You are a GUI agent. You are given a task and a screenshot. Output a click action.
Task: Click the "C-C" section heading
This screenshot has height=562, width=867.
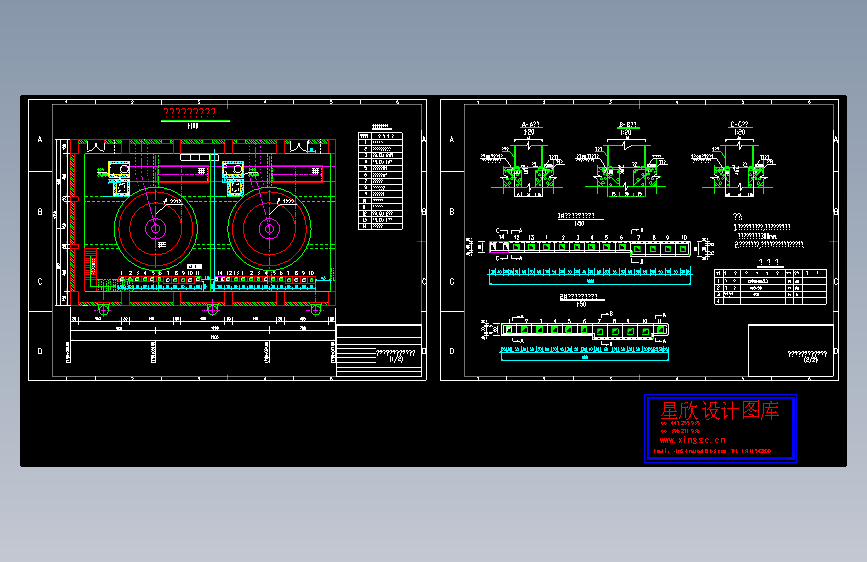click(x=739, y=125)
